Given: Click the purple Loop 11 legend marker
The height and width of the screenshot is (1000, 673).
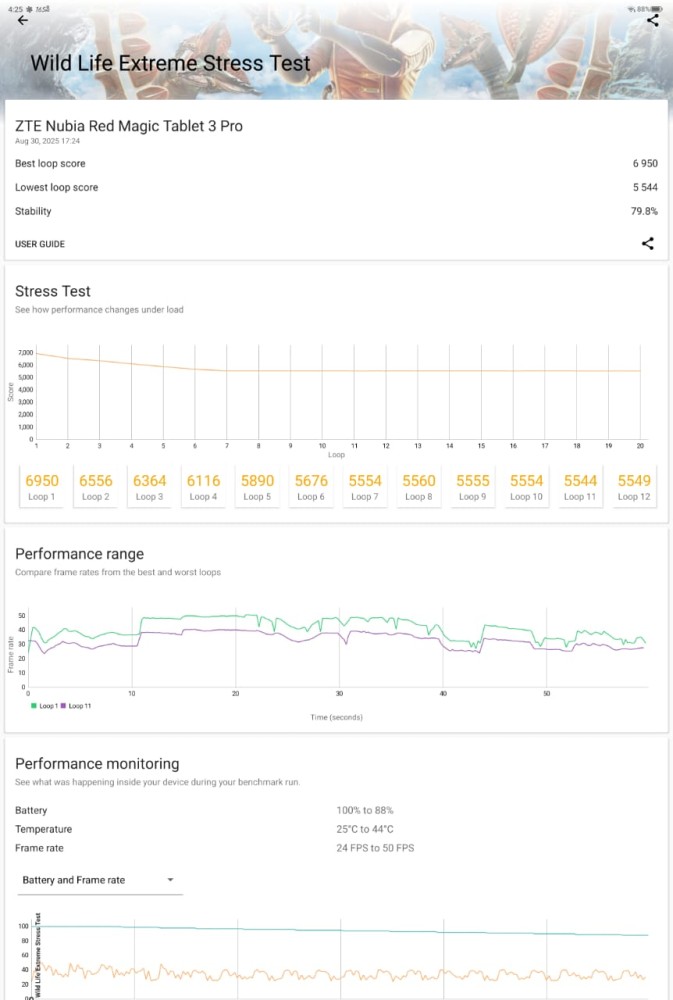Looking at the screenshot, I should (x=63, y=706).
